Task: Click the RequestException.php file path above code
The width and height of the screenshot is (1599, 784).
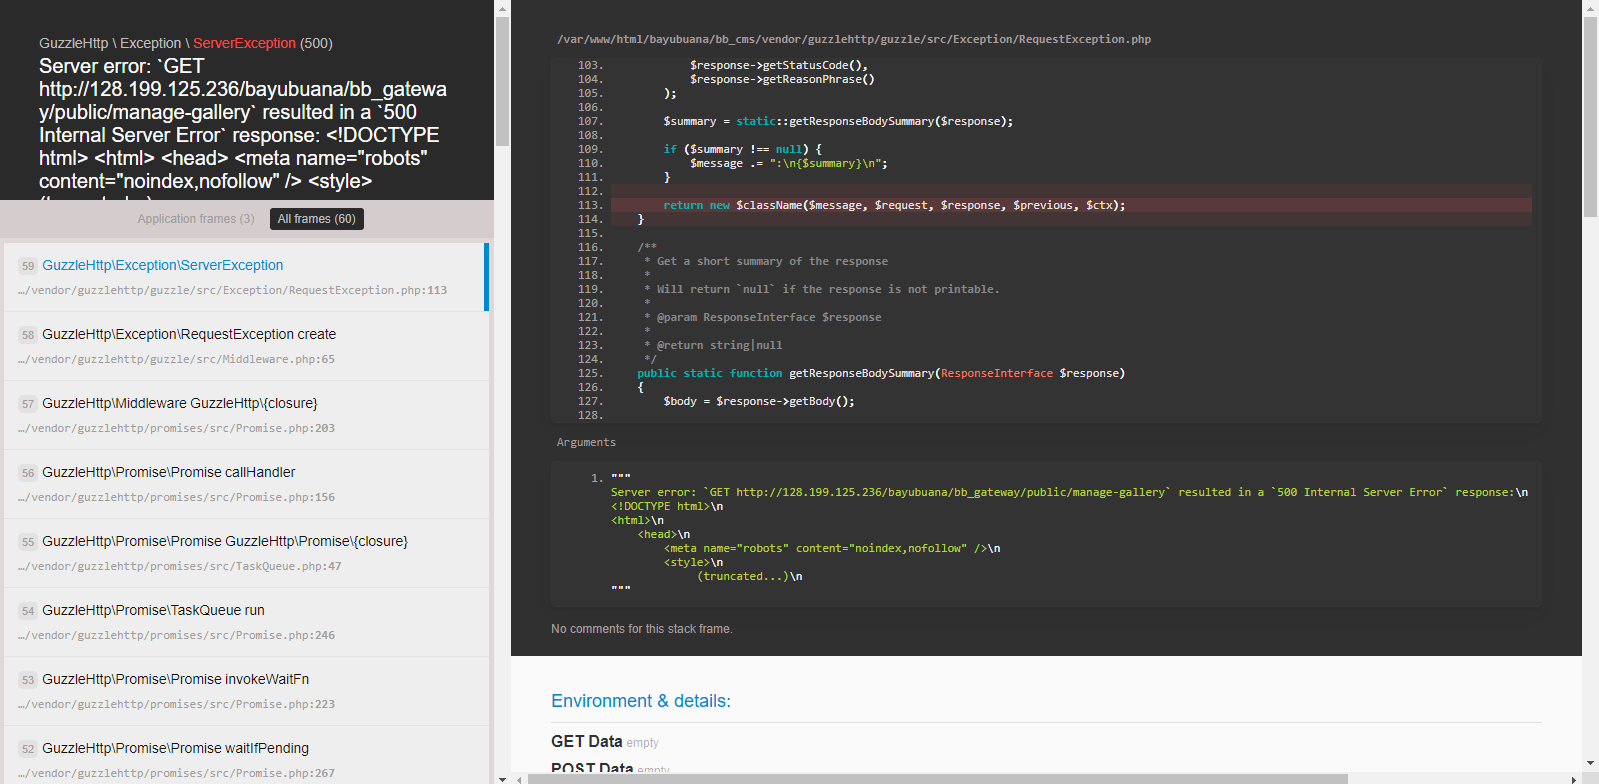Action: pos(853,39)
